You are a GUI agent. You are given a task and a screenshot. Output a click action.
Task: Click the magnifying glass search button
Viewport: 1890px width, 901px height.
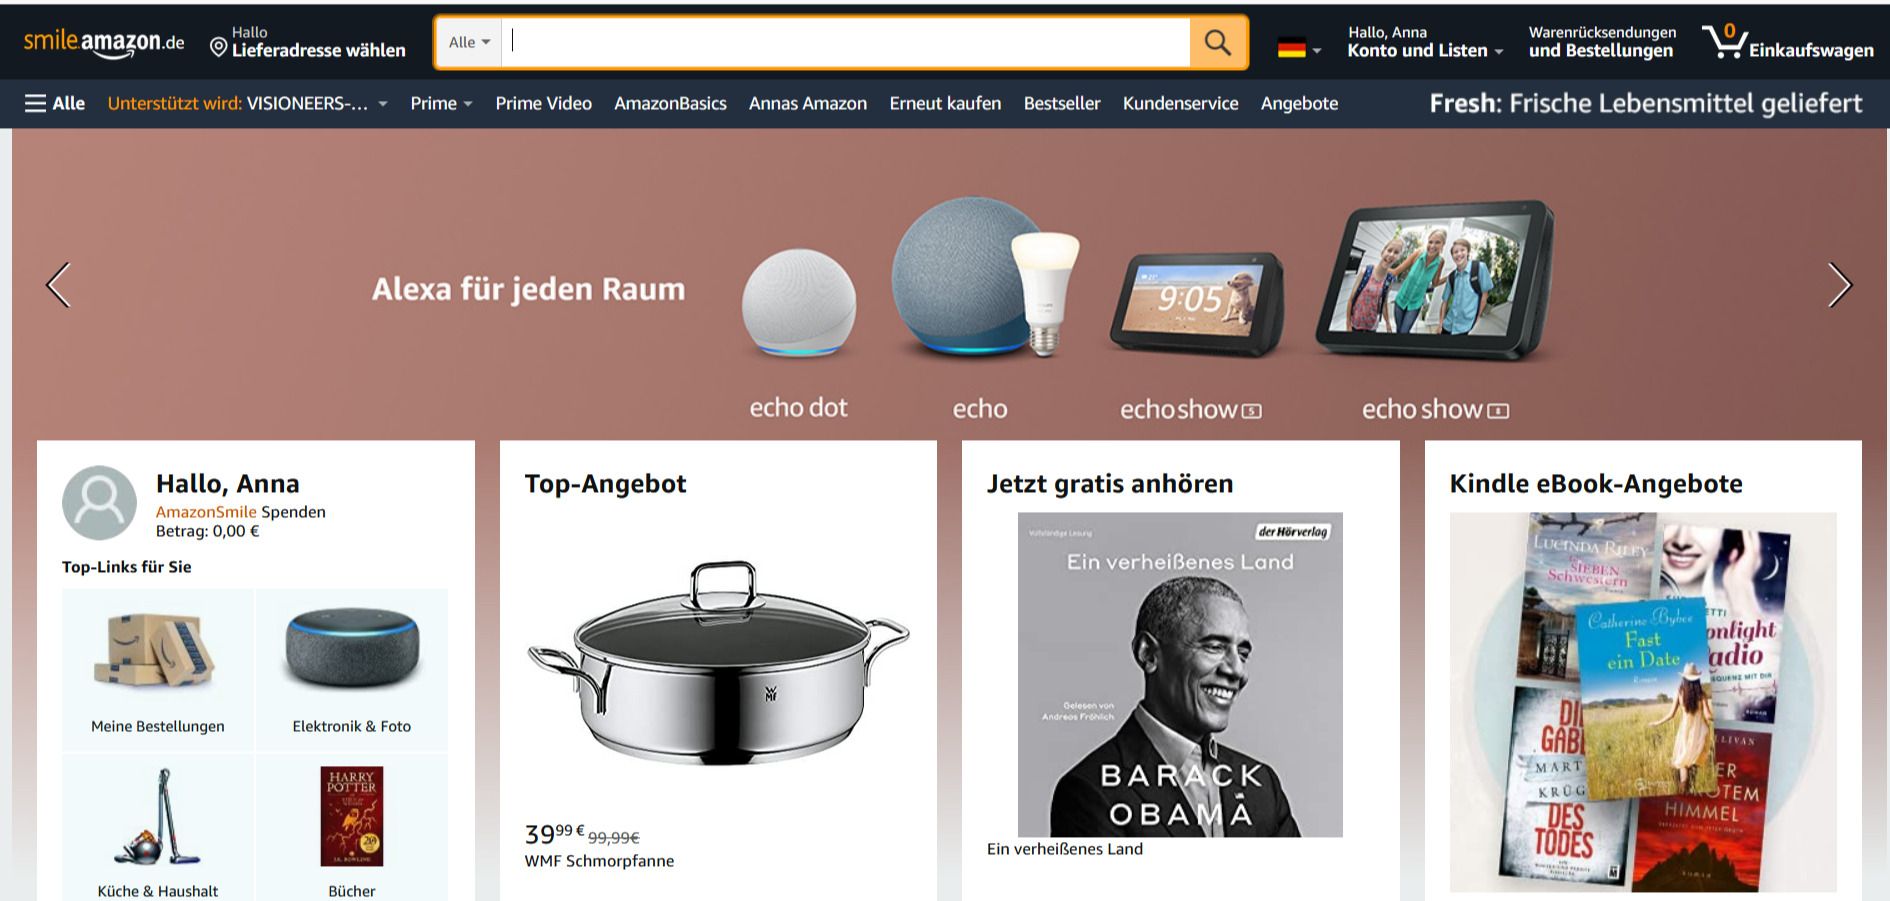(1218, 42)
